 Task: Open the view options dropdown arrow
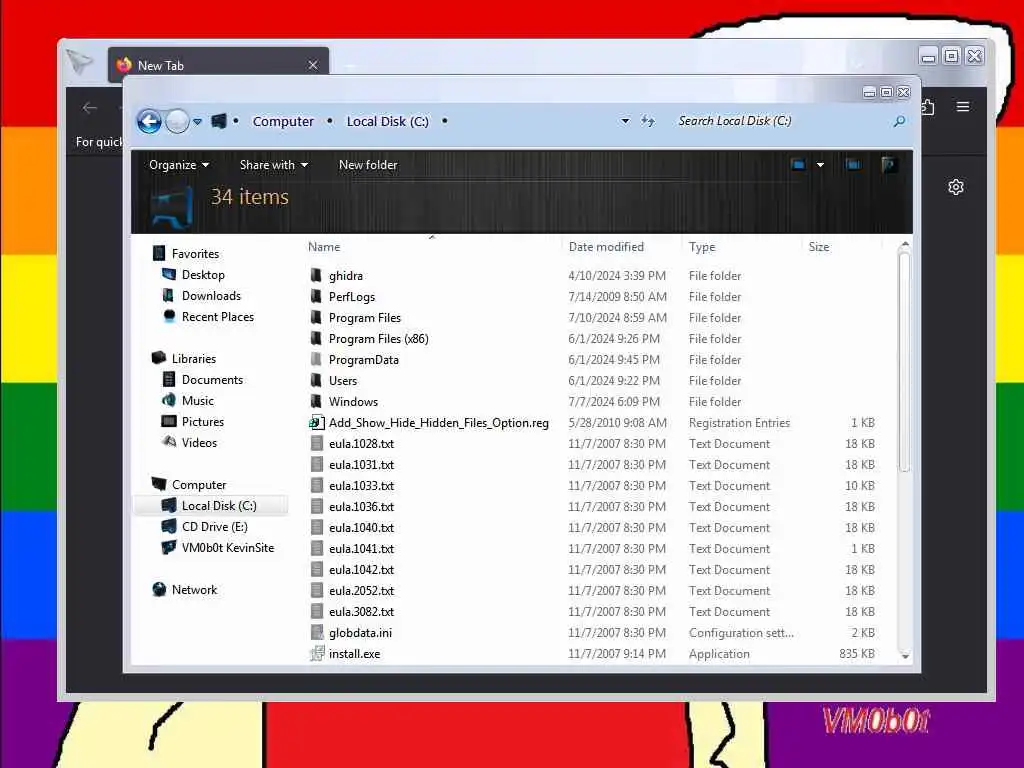coord(820,165)
